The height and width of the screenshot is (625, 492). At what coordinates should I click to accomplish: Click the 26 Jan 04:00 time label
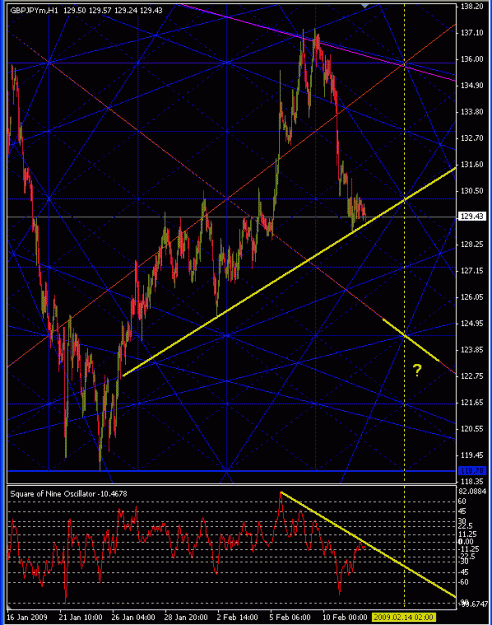click(x=133, y=617)
